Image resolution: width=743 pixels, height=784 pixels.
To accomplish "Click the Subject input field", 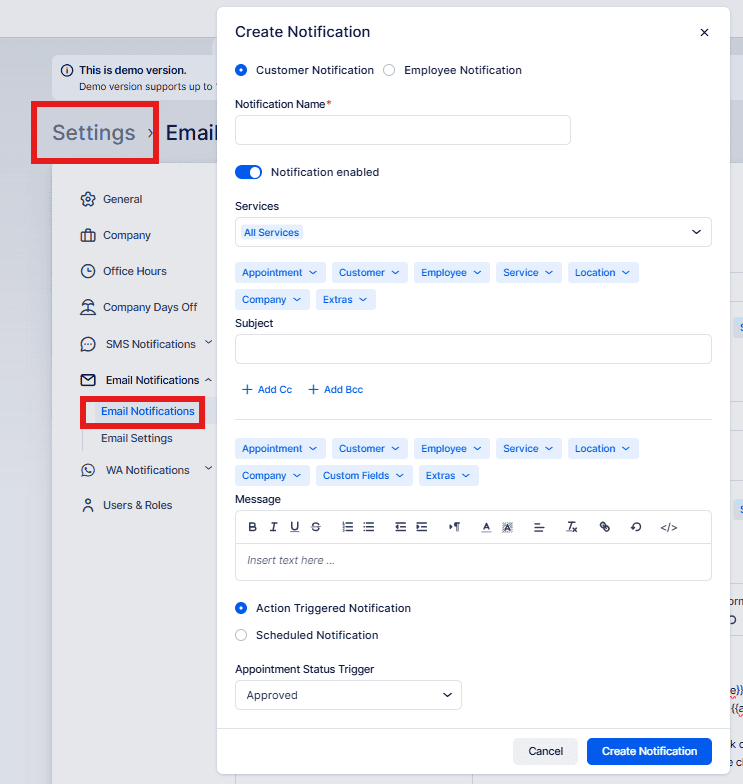I will coord(473,349).
